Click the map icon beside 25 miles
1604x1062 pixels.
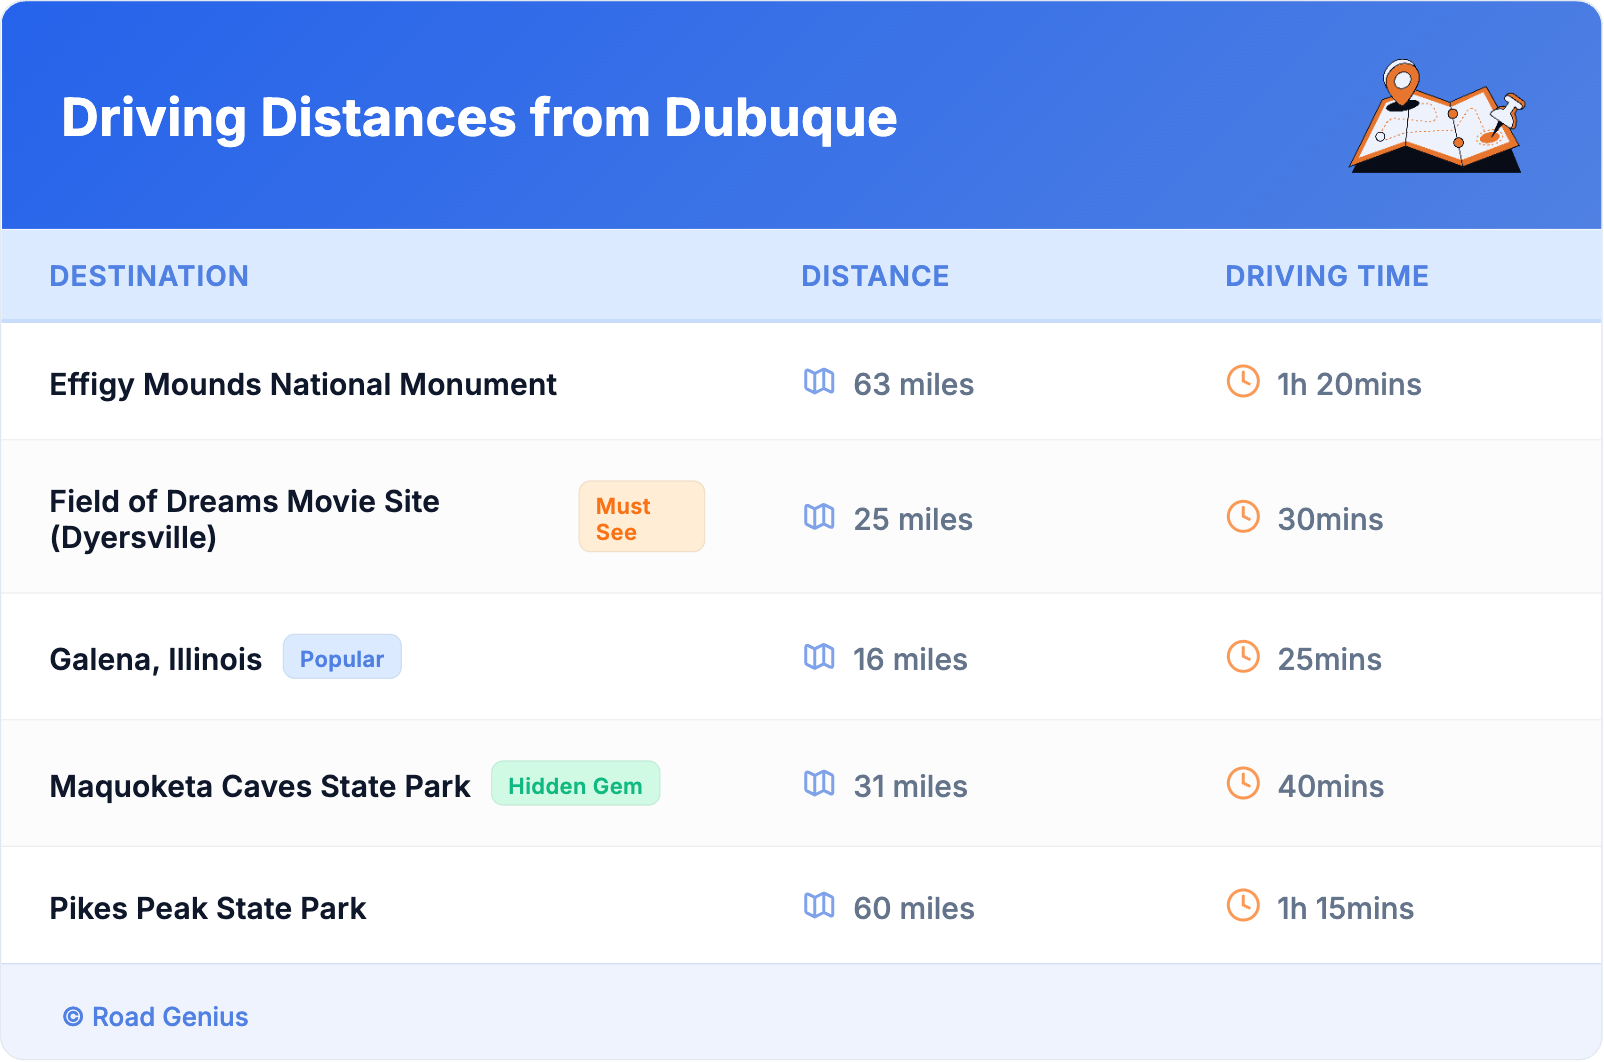819,517
